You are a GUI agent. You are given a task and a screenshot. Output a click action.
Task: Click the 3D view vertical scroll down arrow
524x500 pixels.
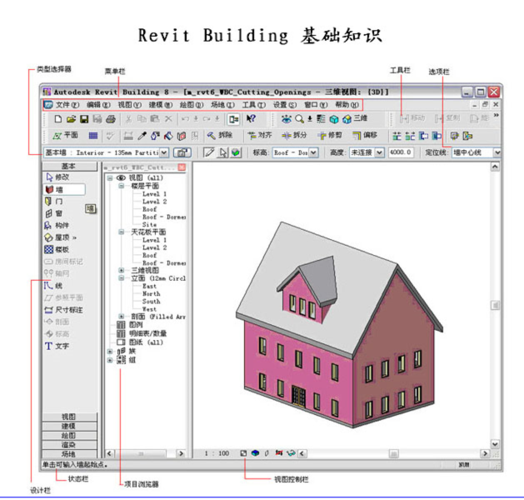pos(495,444)
